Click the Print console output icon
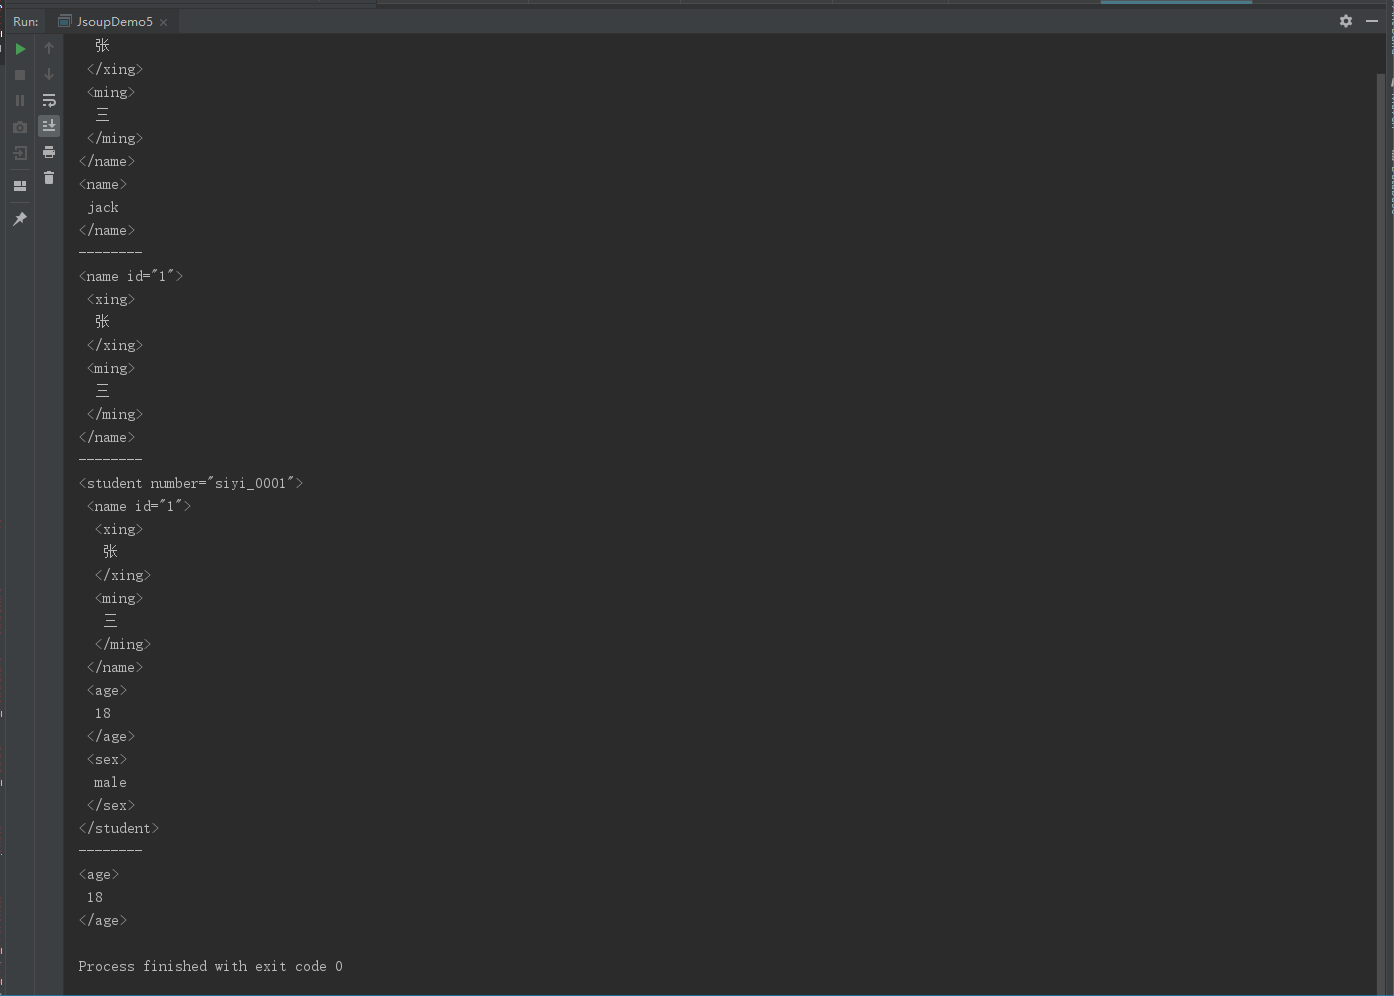Viewport: 1394px width, 996px height. coord(49,152)
